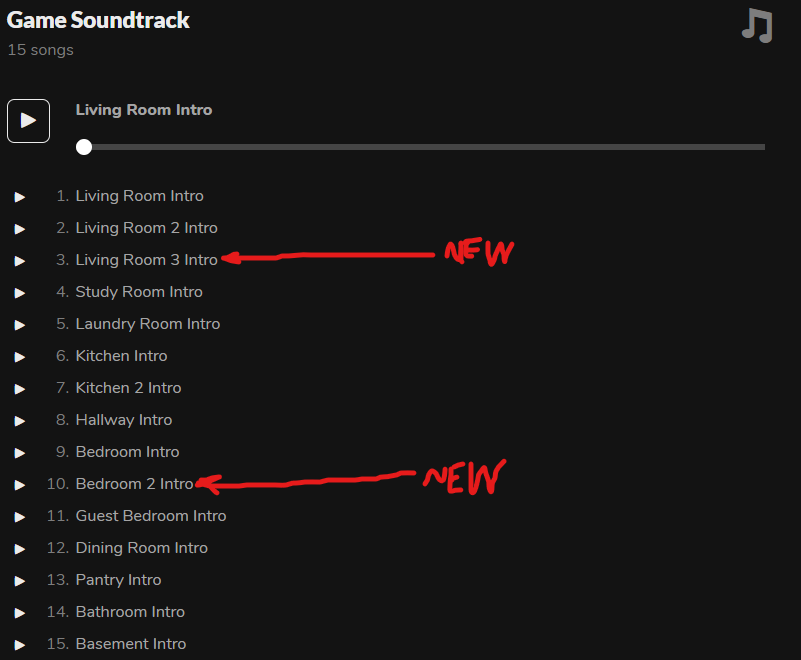801x660 pixels.
Task: Click the playback progress slider handle
Action: [84, 147]
